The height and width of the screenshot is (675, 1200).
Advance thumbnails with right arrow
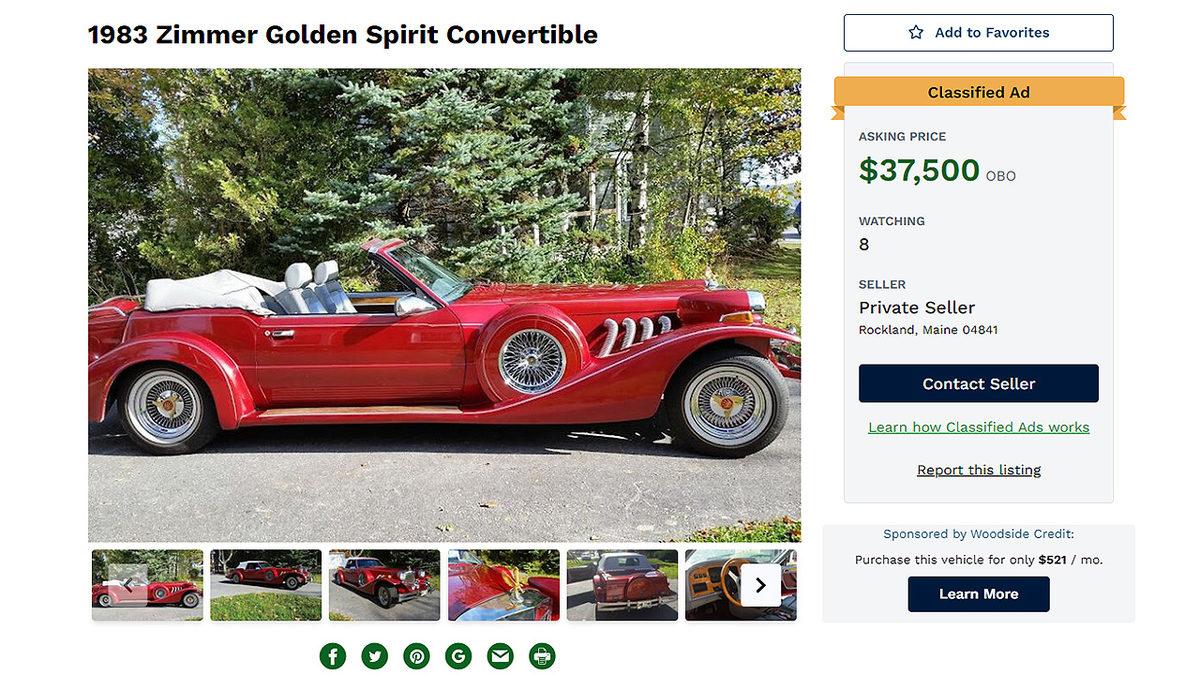[x=761, y=586]
